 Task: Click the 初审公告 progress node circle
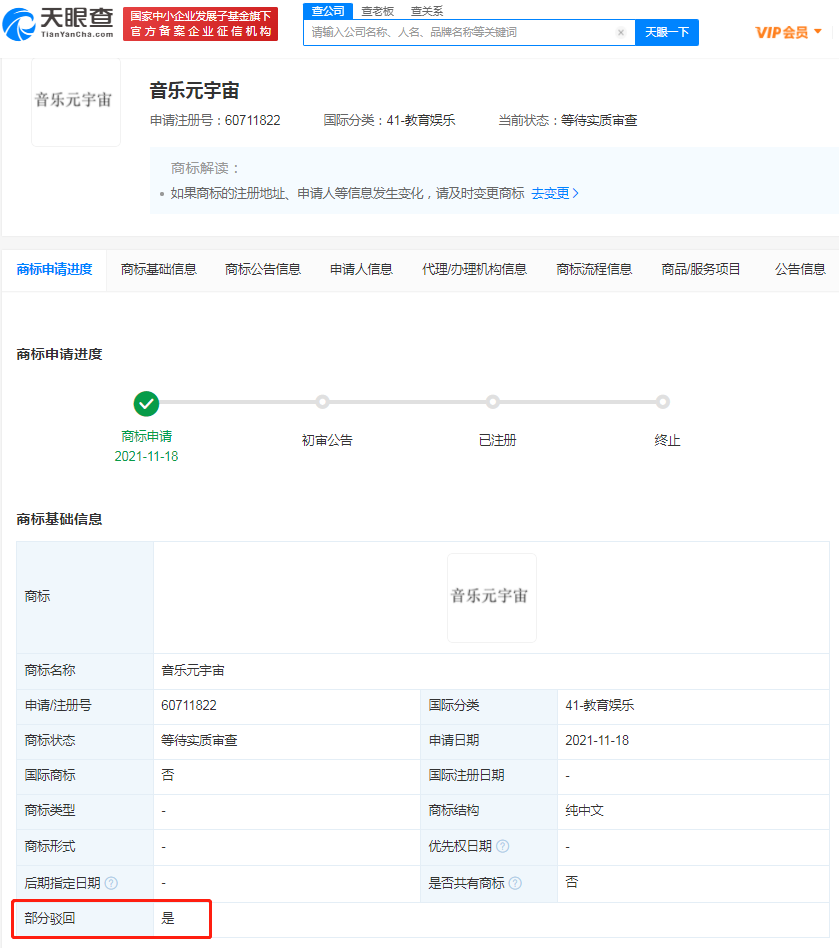(322, 401)
